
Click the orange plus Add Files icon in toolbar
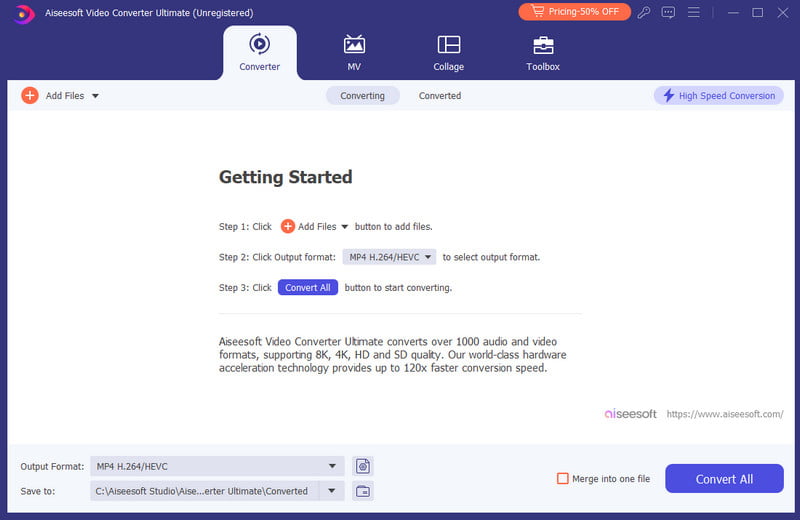tap(30, 95)
